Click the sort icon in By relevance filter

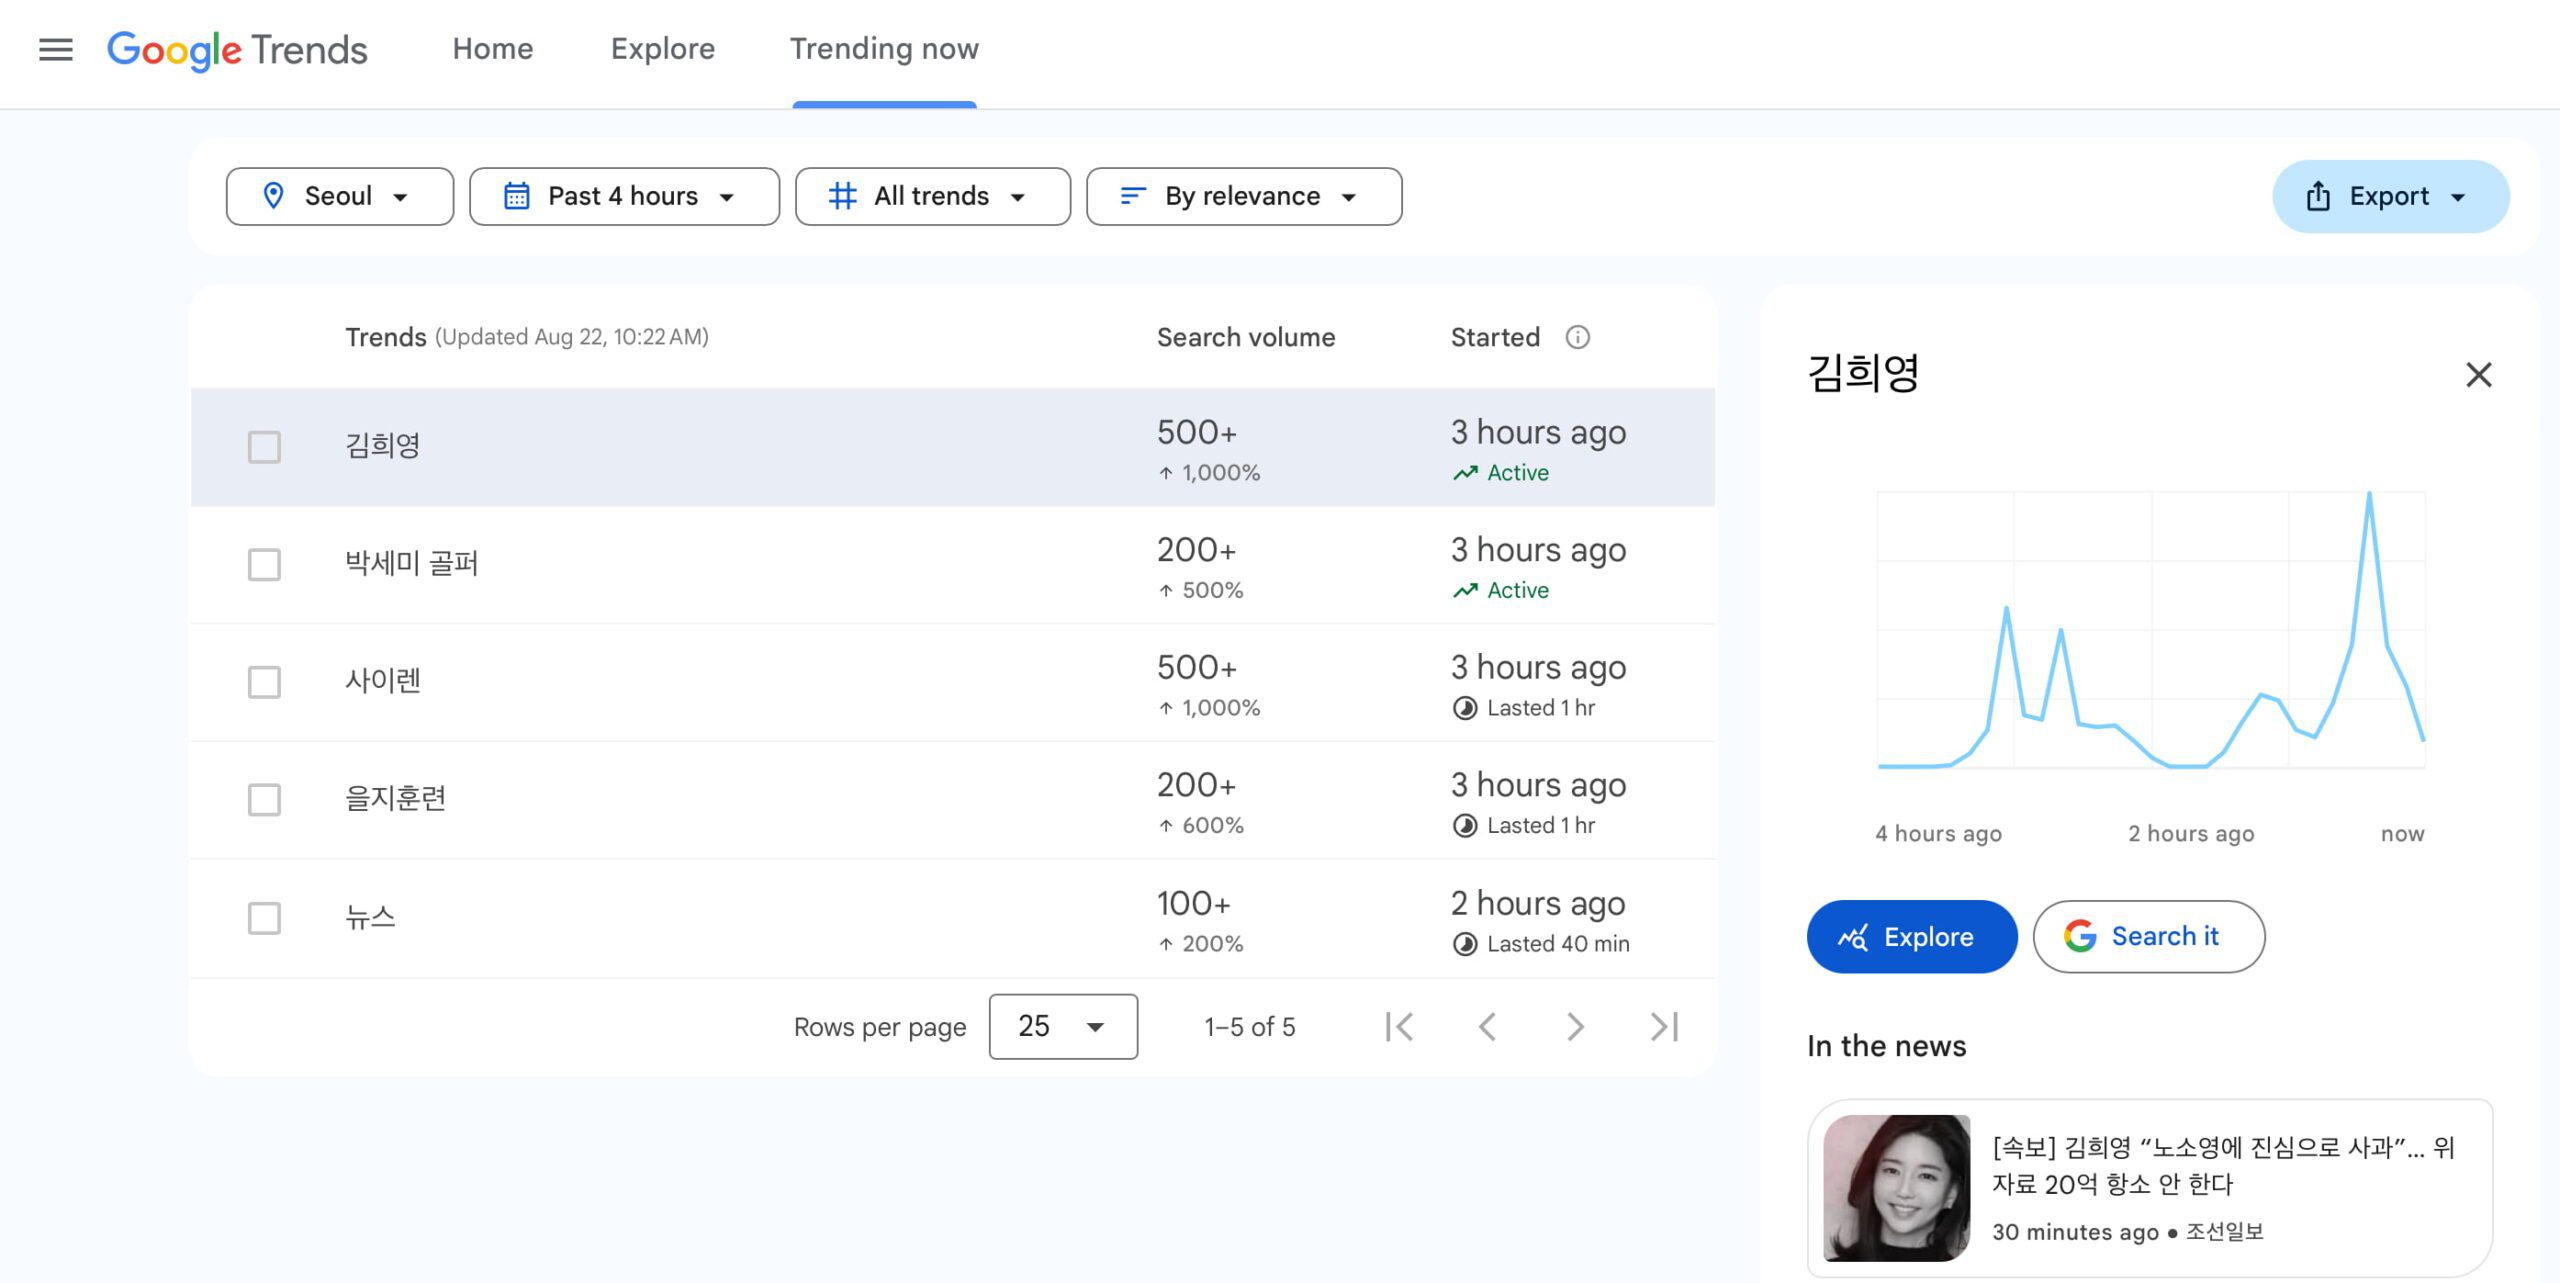tap(1133, 196)
